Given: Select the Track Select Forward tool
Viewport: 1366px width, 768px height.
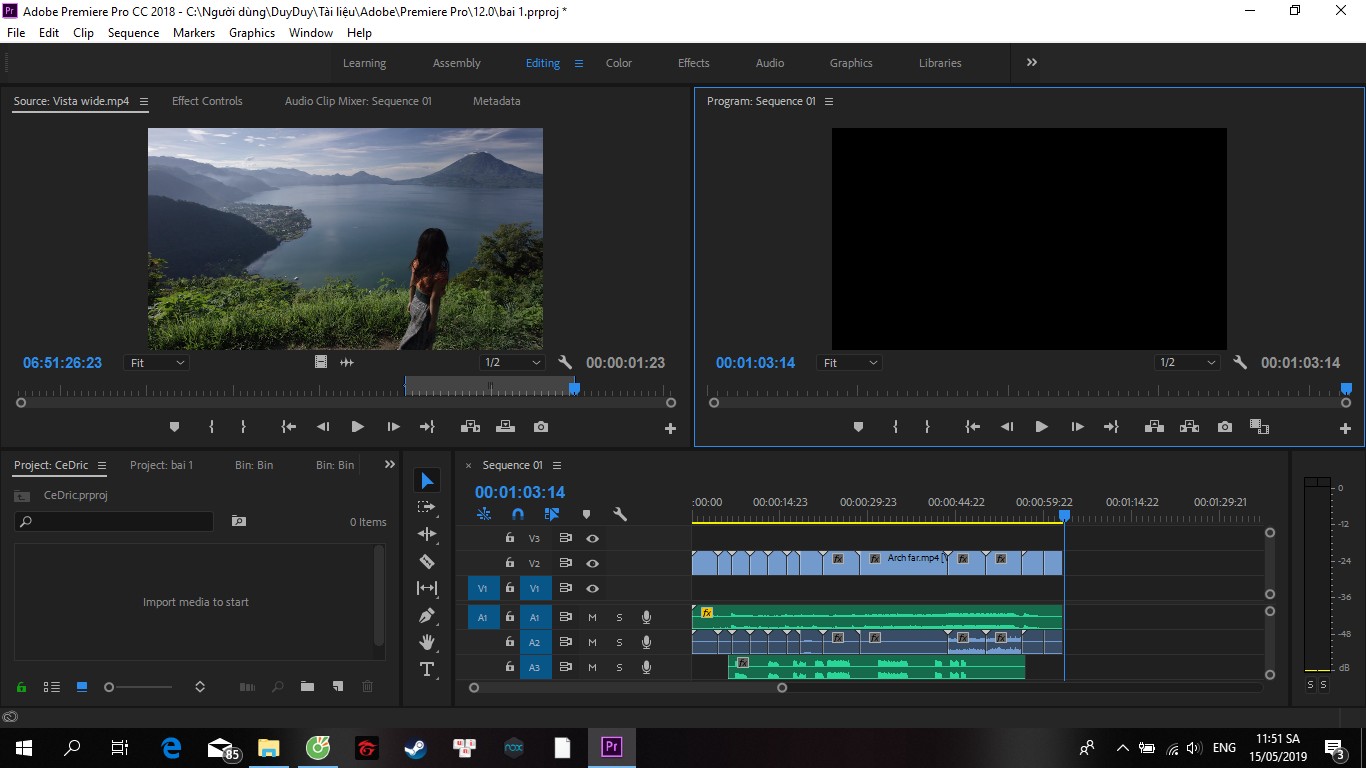Looking at the screenshot, I should click(427, 507).
